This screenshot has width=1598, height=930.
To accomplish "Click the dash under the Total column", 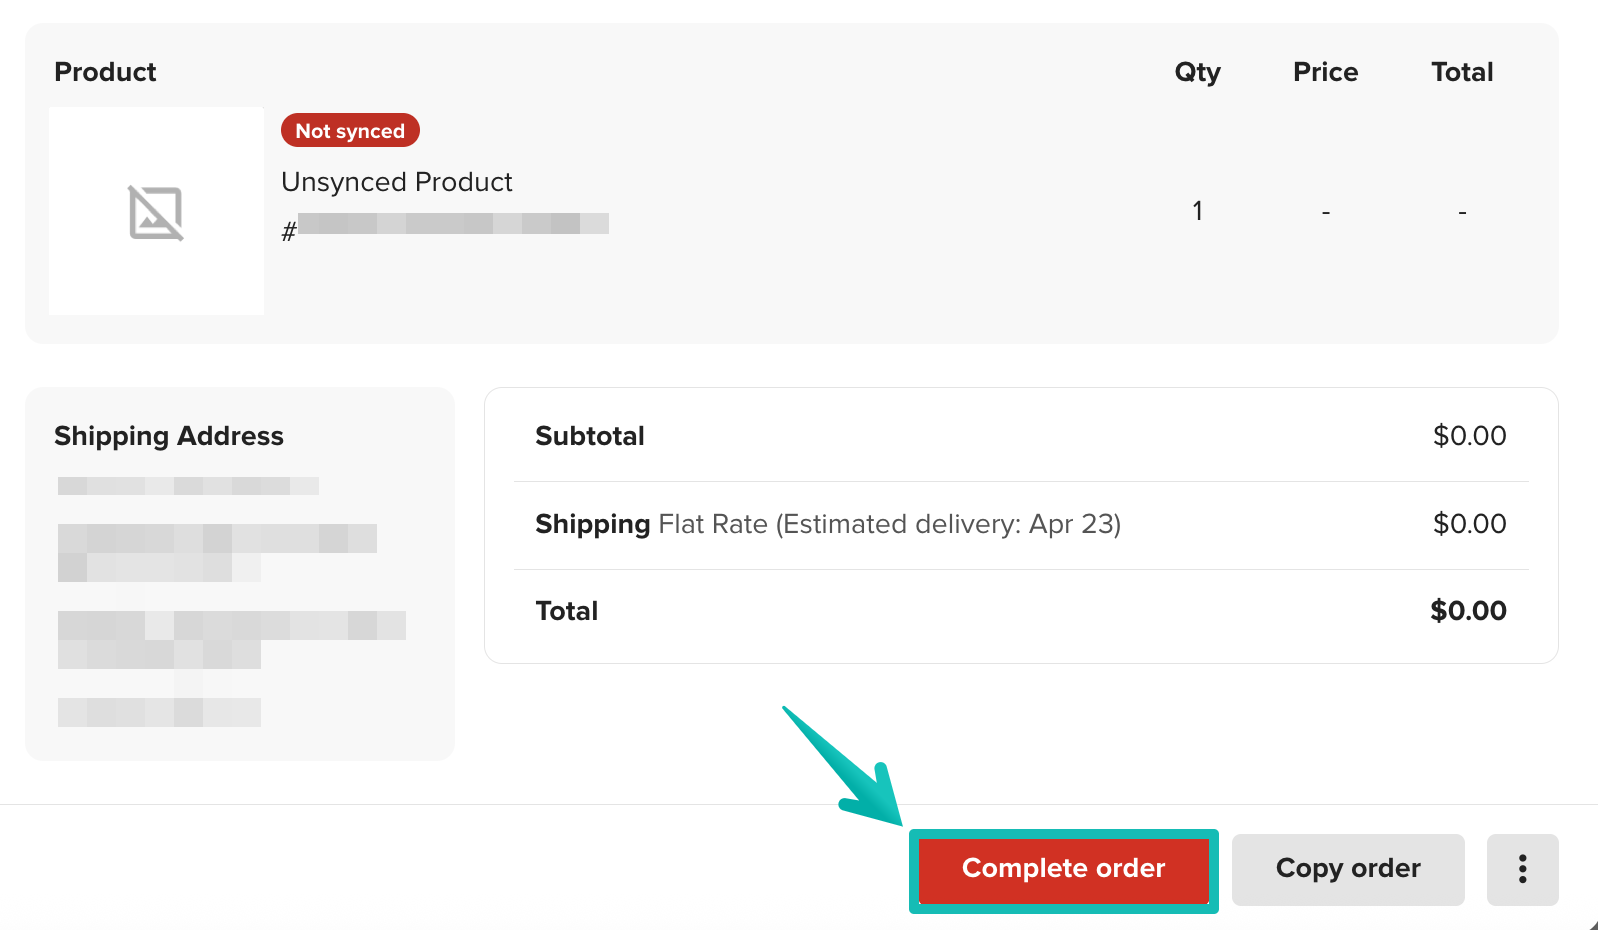I will 1461,211.
